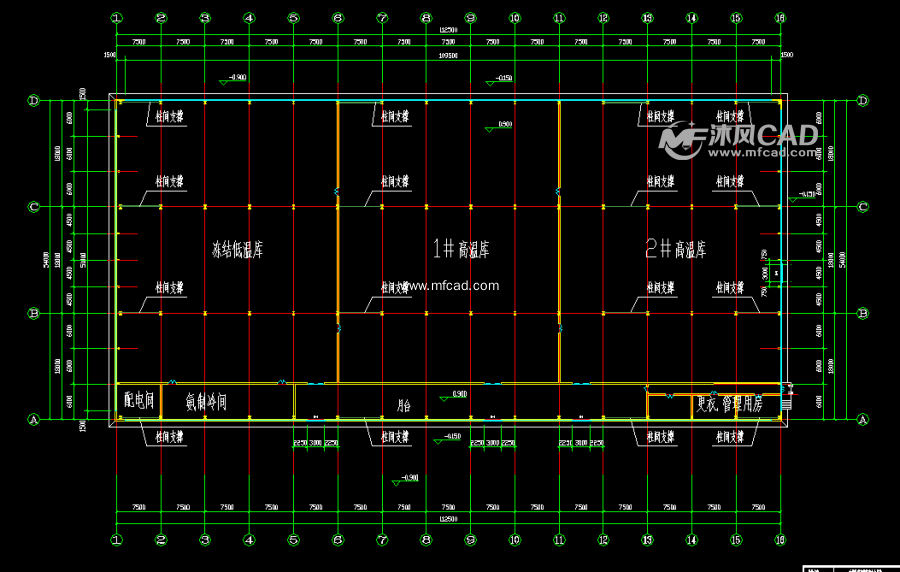Viewport: 900px width, 572px height.
Task: Click the -0.900 elevation marker below the plan
Action: [x=406, y=479]
